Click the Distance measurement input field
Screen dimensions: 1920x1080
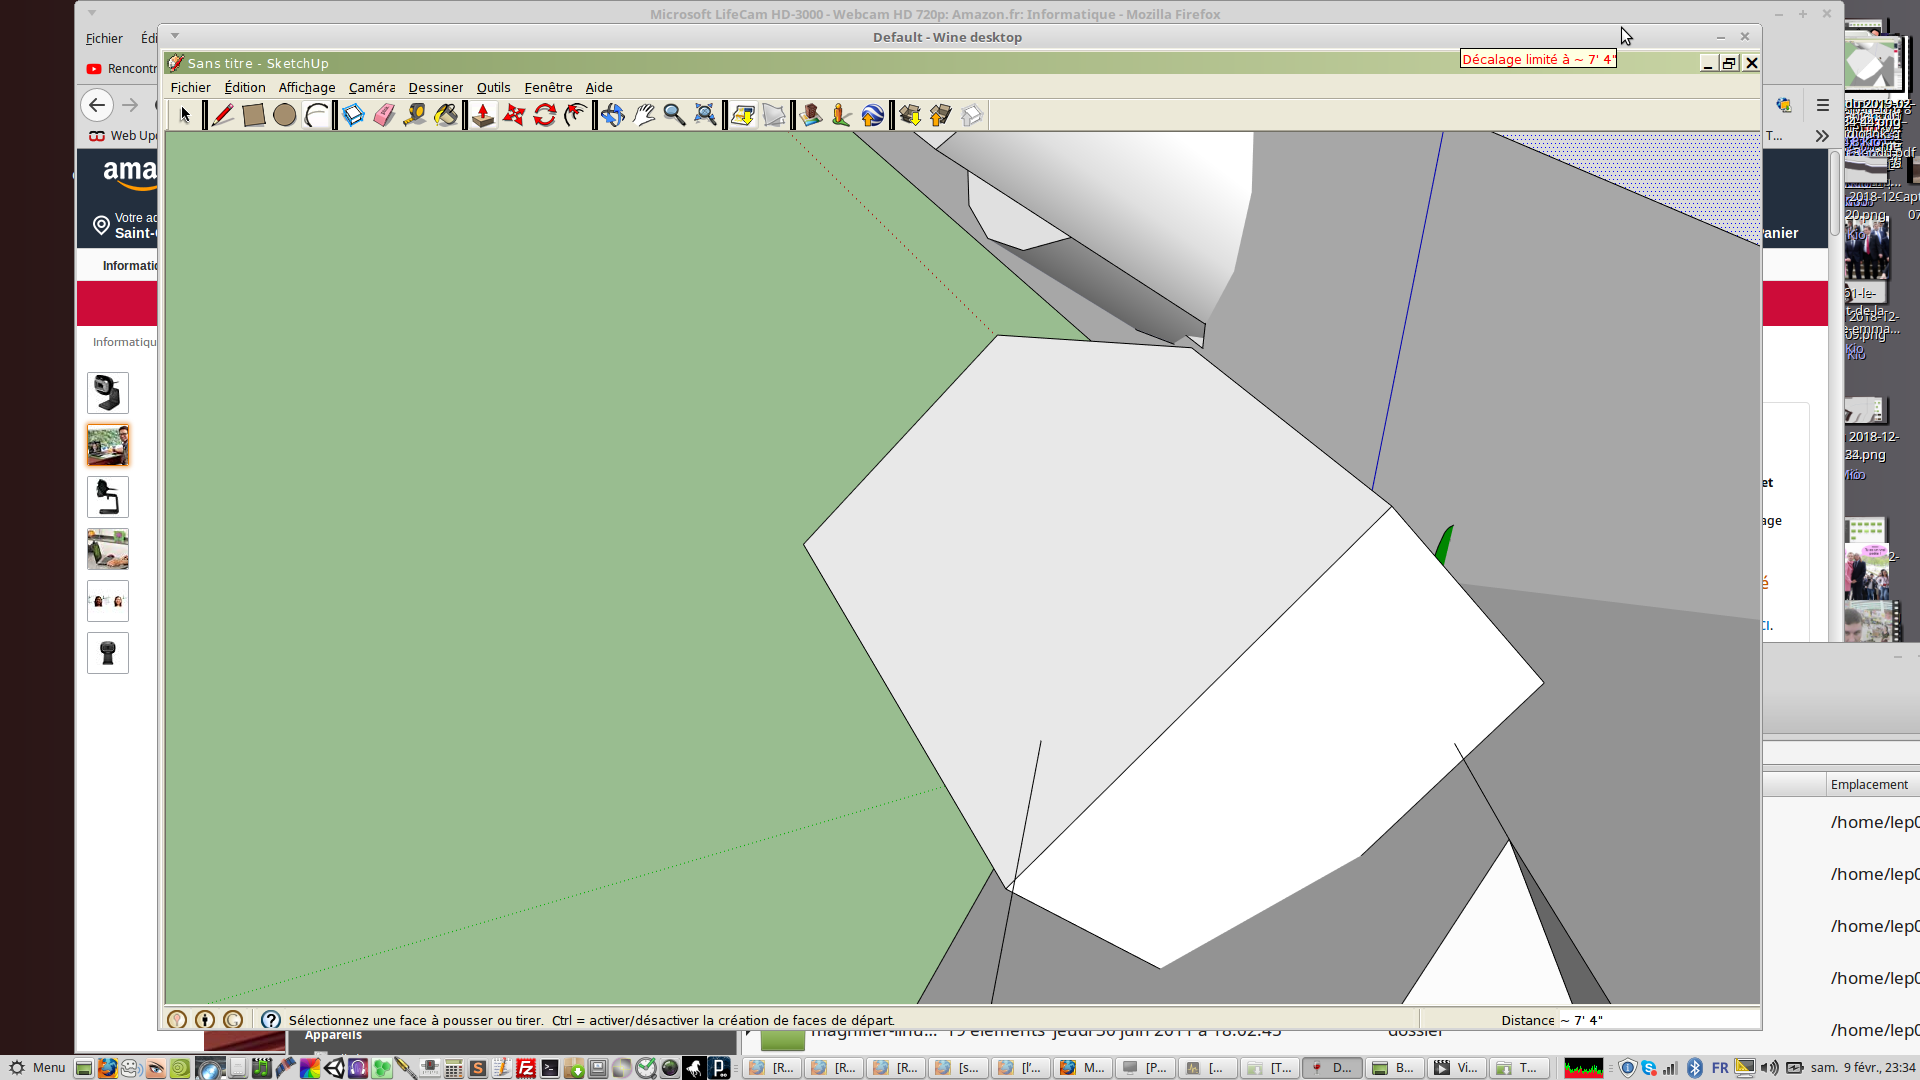1655,1020
